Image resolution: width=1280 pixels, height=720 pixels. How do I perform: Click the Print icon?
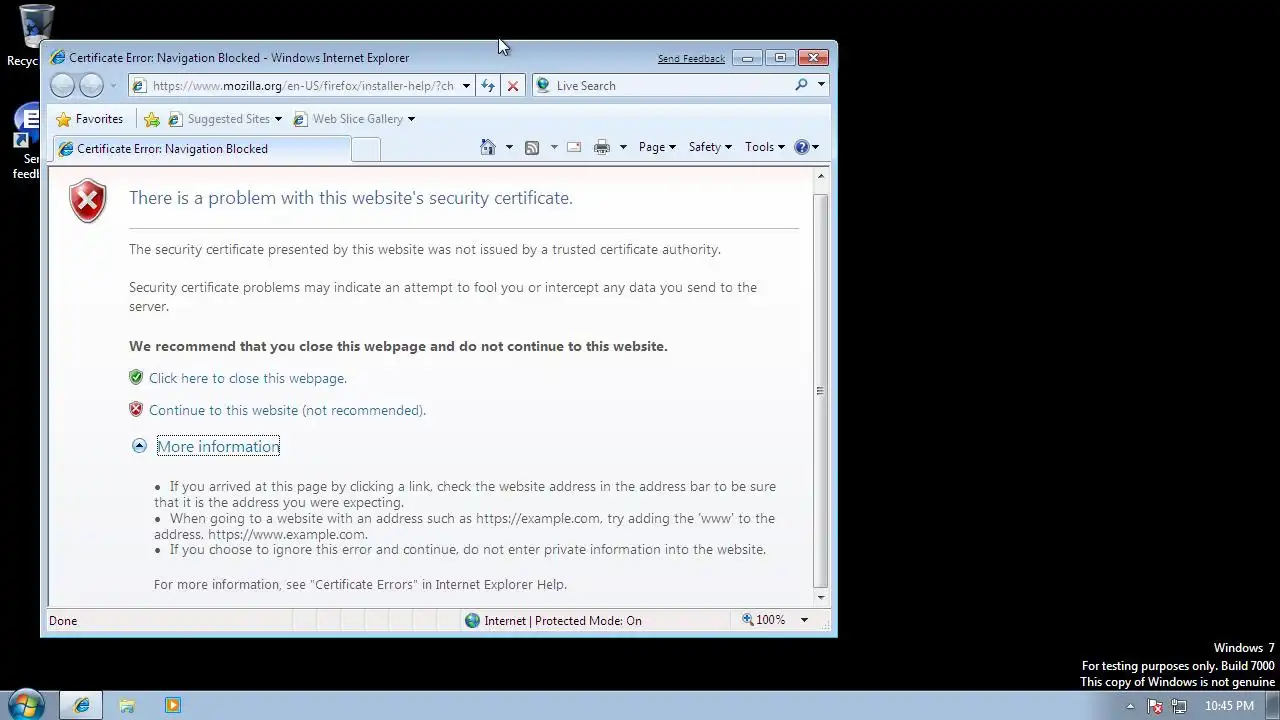click(602, 147)
